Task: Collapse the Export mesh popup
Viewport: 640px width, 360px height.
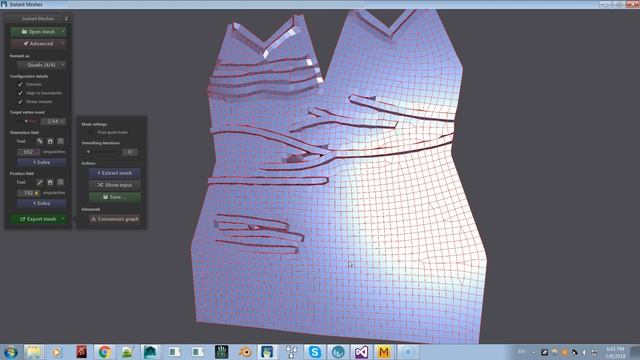Action: (38, 219)
